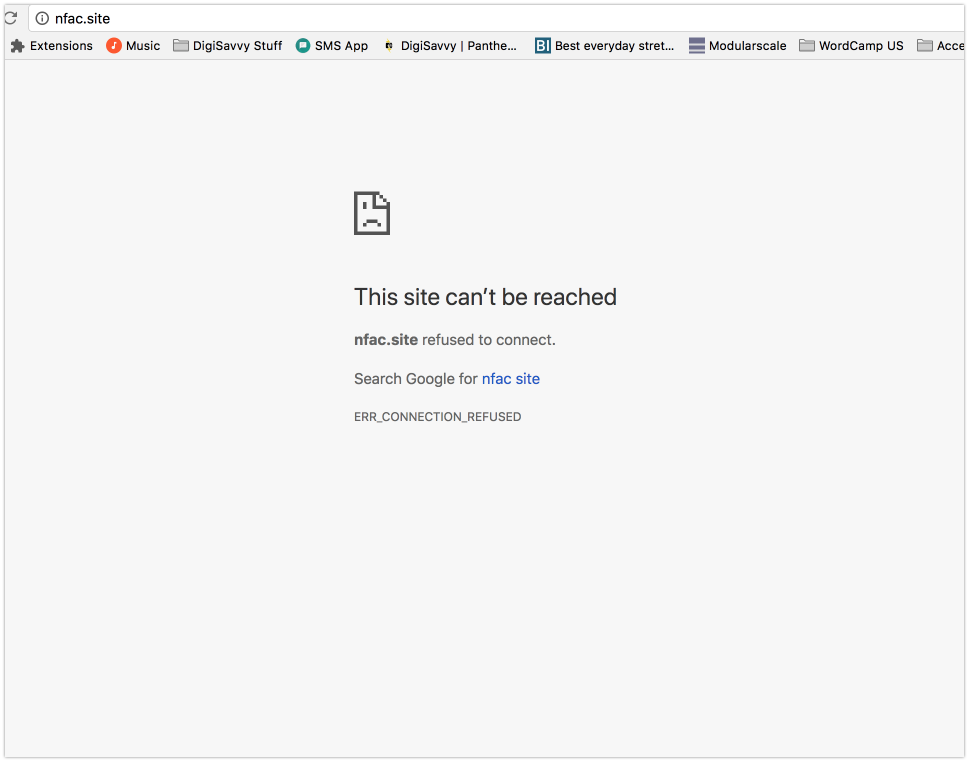
Task: Open the Acce... bookmarks folder
Action: click(x=940, y=45)
